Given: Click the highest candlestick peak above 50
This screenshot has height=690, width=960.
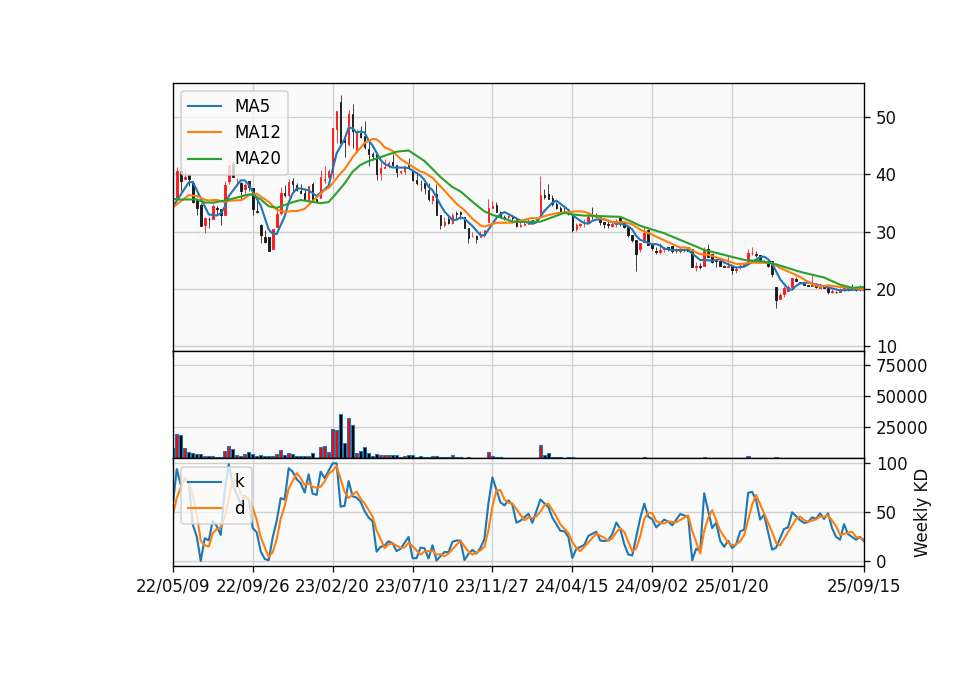Looking at the screenshot, I should (341, 119).
